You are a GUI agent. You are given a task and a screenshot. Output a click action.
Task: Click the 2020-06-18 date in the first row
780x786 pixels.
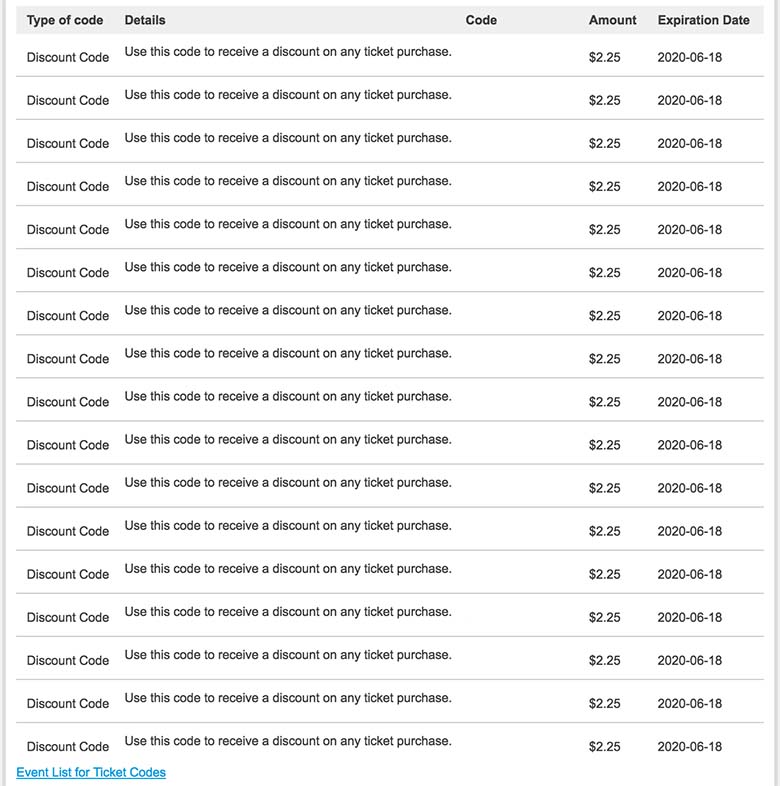689,57
